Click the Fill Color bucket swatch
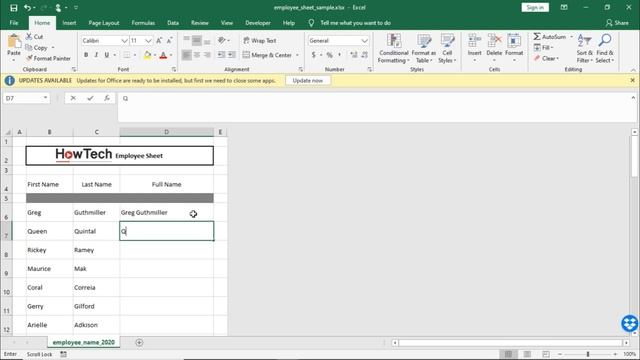This screenshot has height=360, width=640. [148, 55]
